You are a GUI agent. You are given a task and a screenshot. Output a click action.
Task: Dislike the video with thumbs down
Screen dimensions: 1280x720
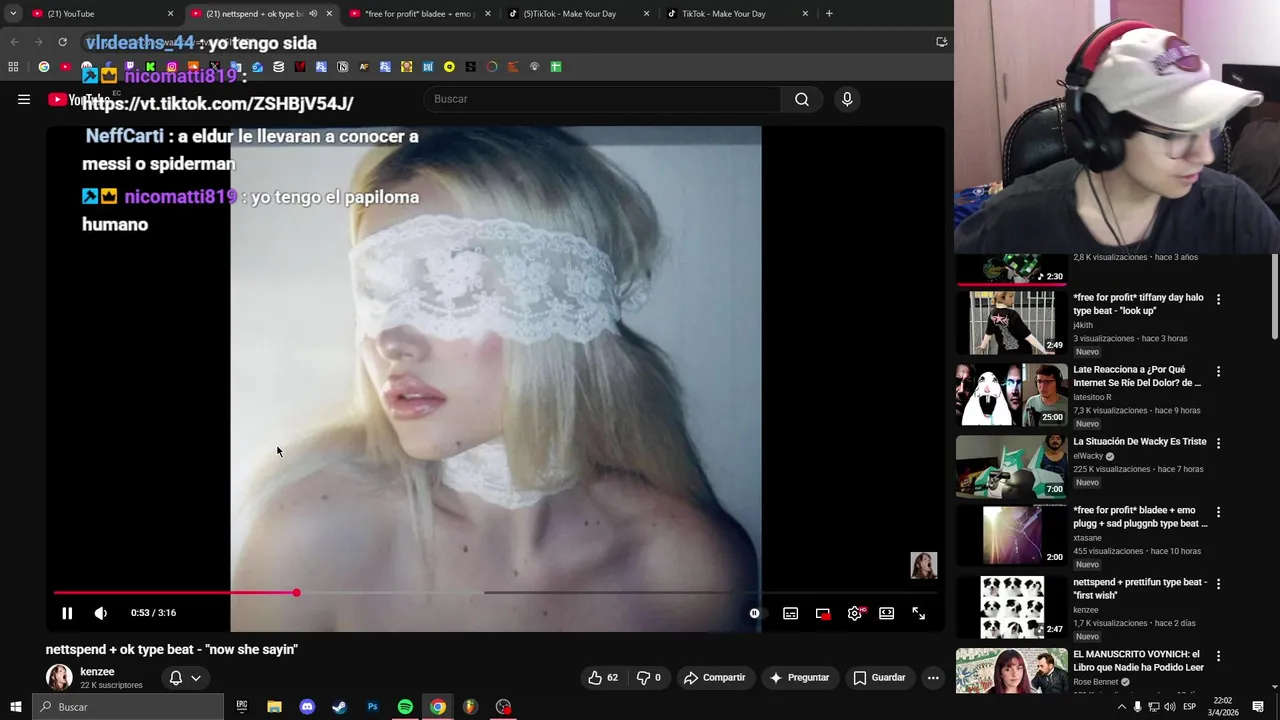649,677
